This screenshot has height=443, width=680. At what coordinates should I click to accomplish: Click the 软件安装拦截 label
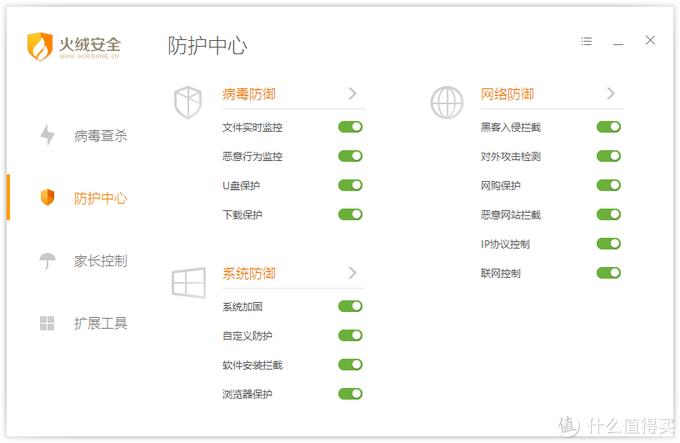click(252, 365)
